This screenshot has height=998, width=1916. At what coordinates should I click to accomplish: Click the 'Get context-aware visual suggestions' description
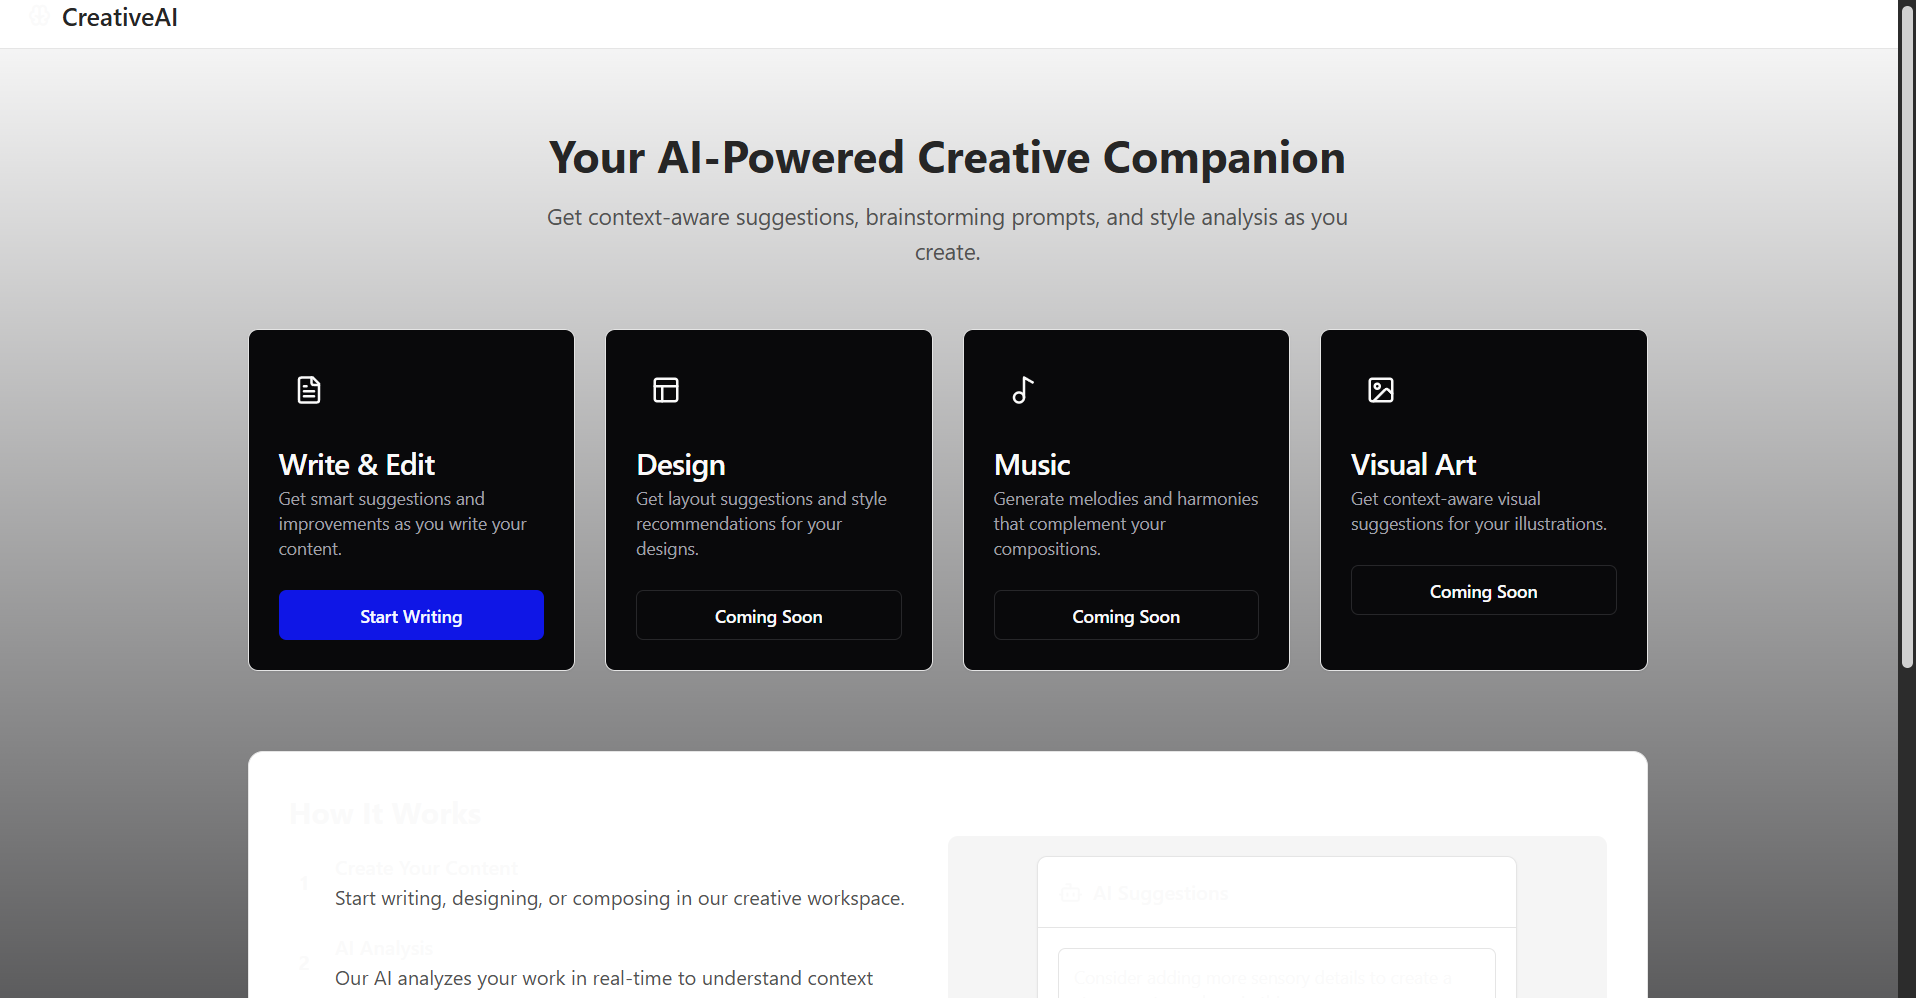pos(1478,511)
